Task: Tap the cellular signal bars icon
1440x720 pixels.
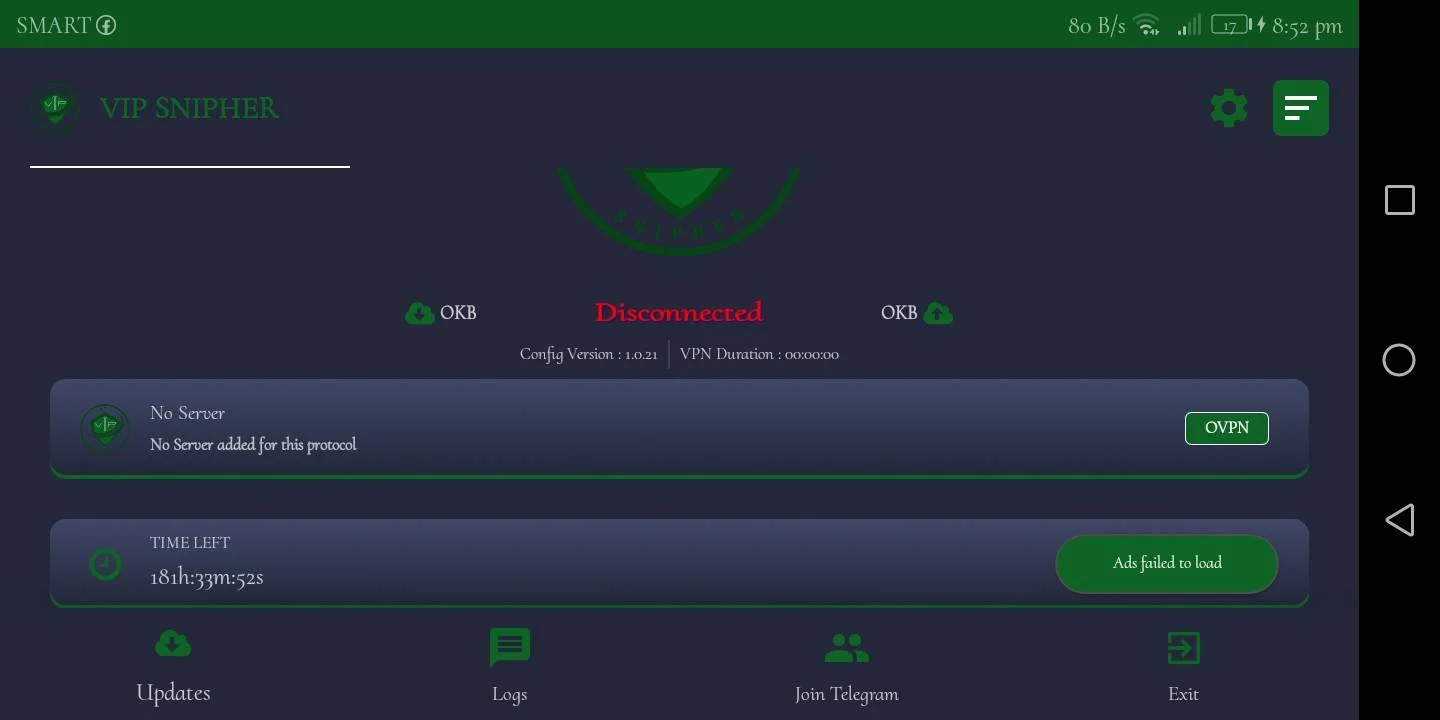Action: pos(1189,25)
